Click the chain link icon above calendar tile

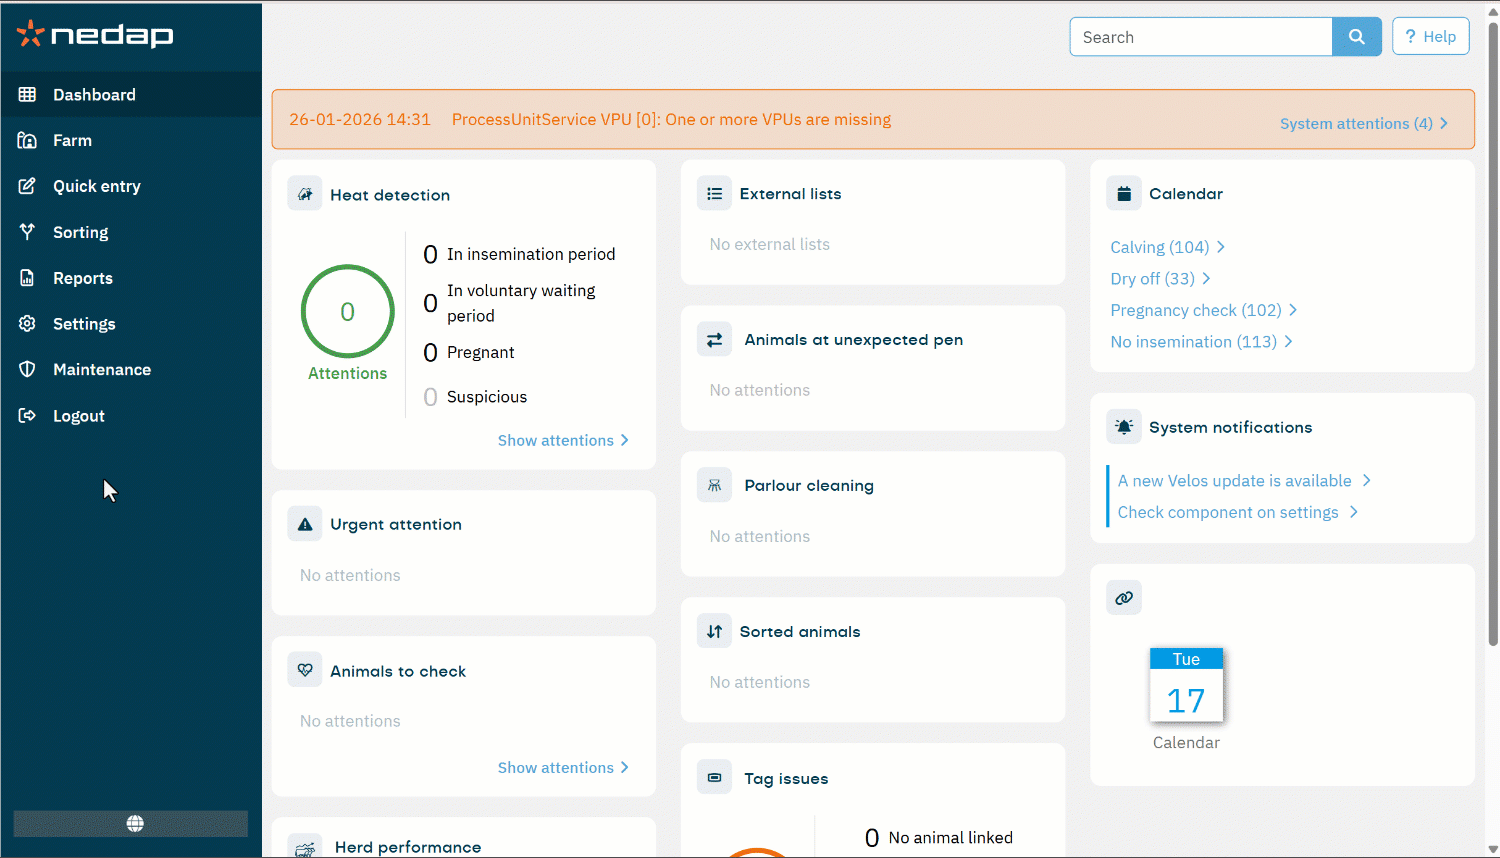[x=1124, y=598]
